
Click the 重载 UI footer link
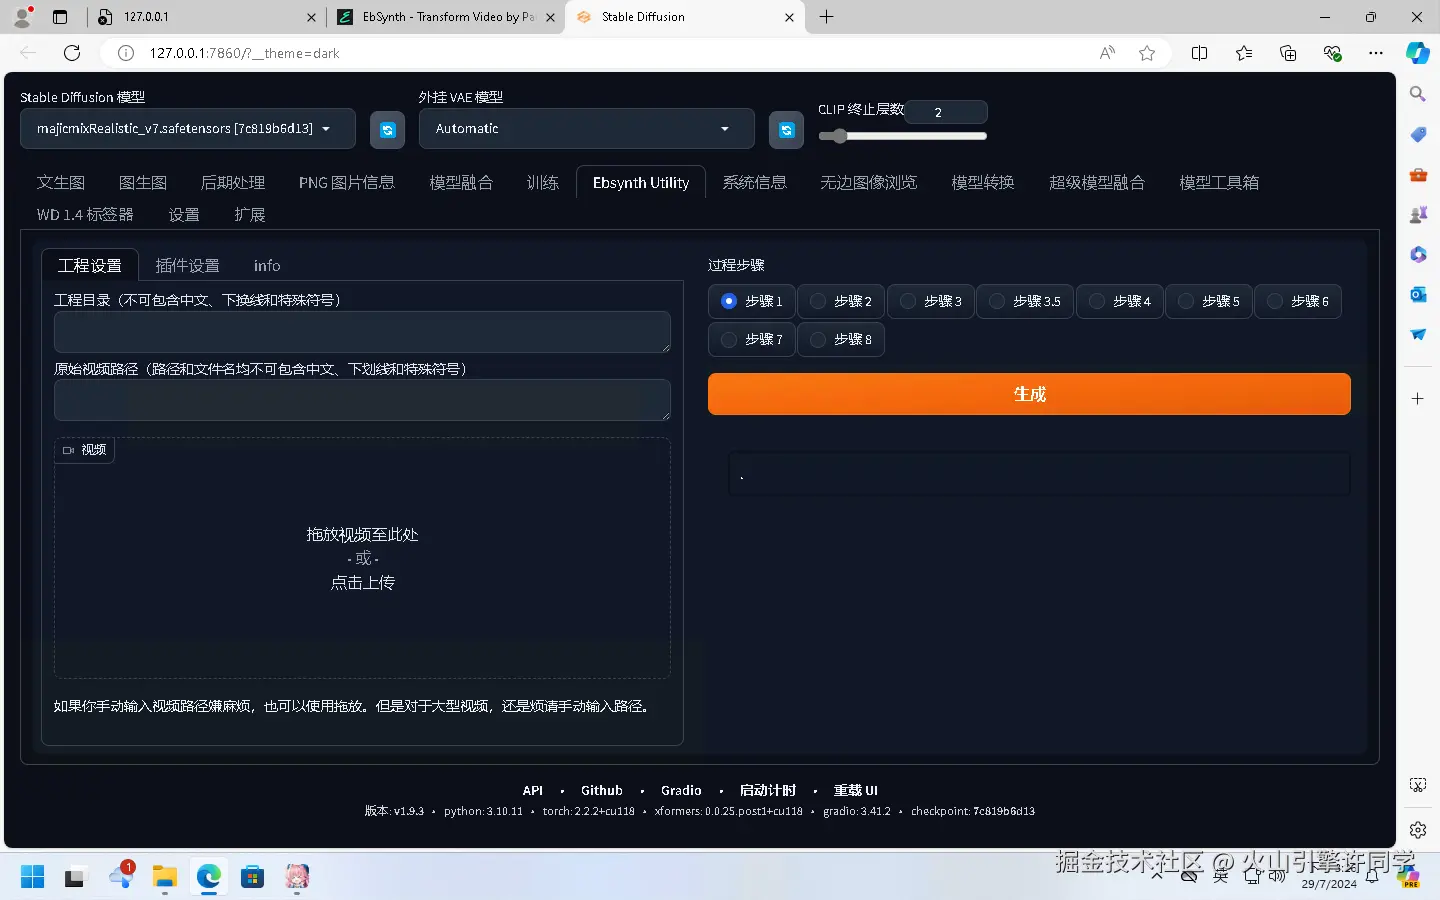[x=856, y=790]
